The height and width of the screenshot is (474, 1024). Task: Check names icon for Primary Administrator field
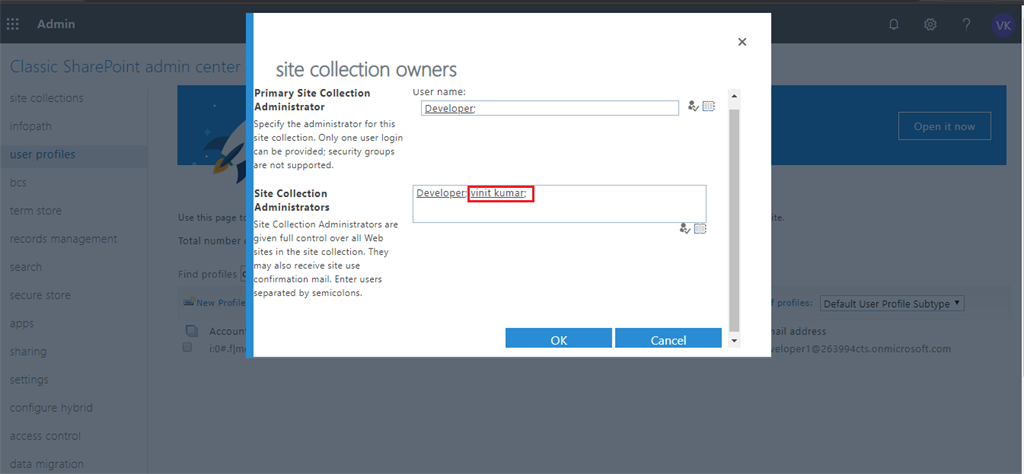point(693,106)
